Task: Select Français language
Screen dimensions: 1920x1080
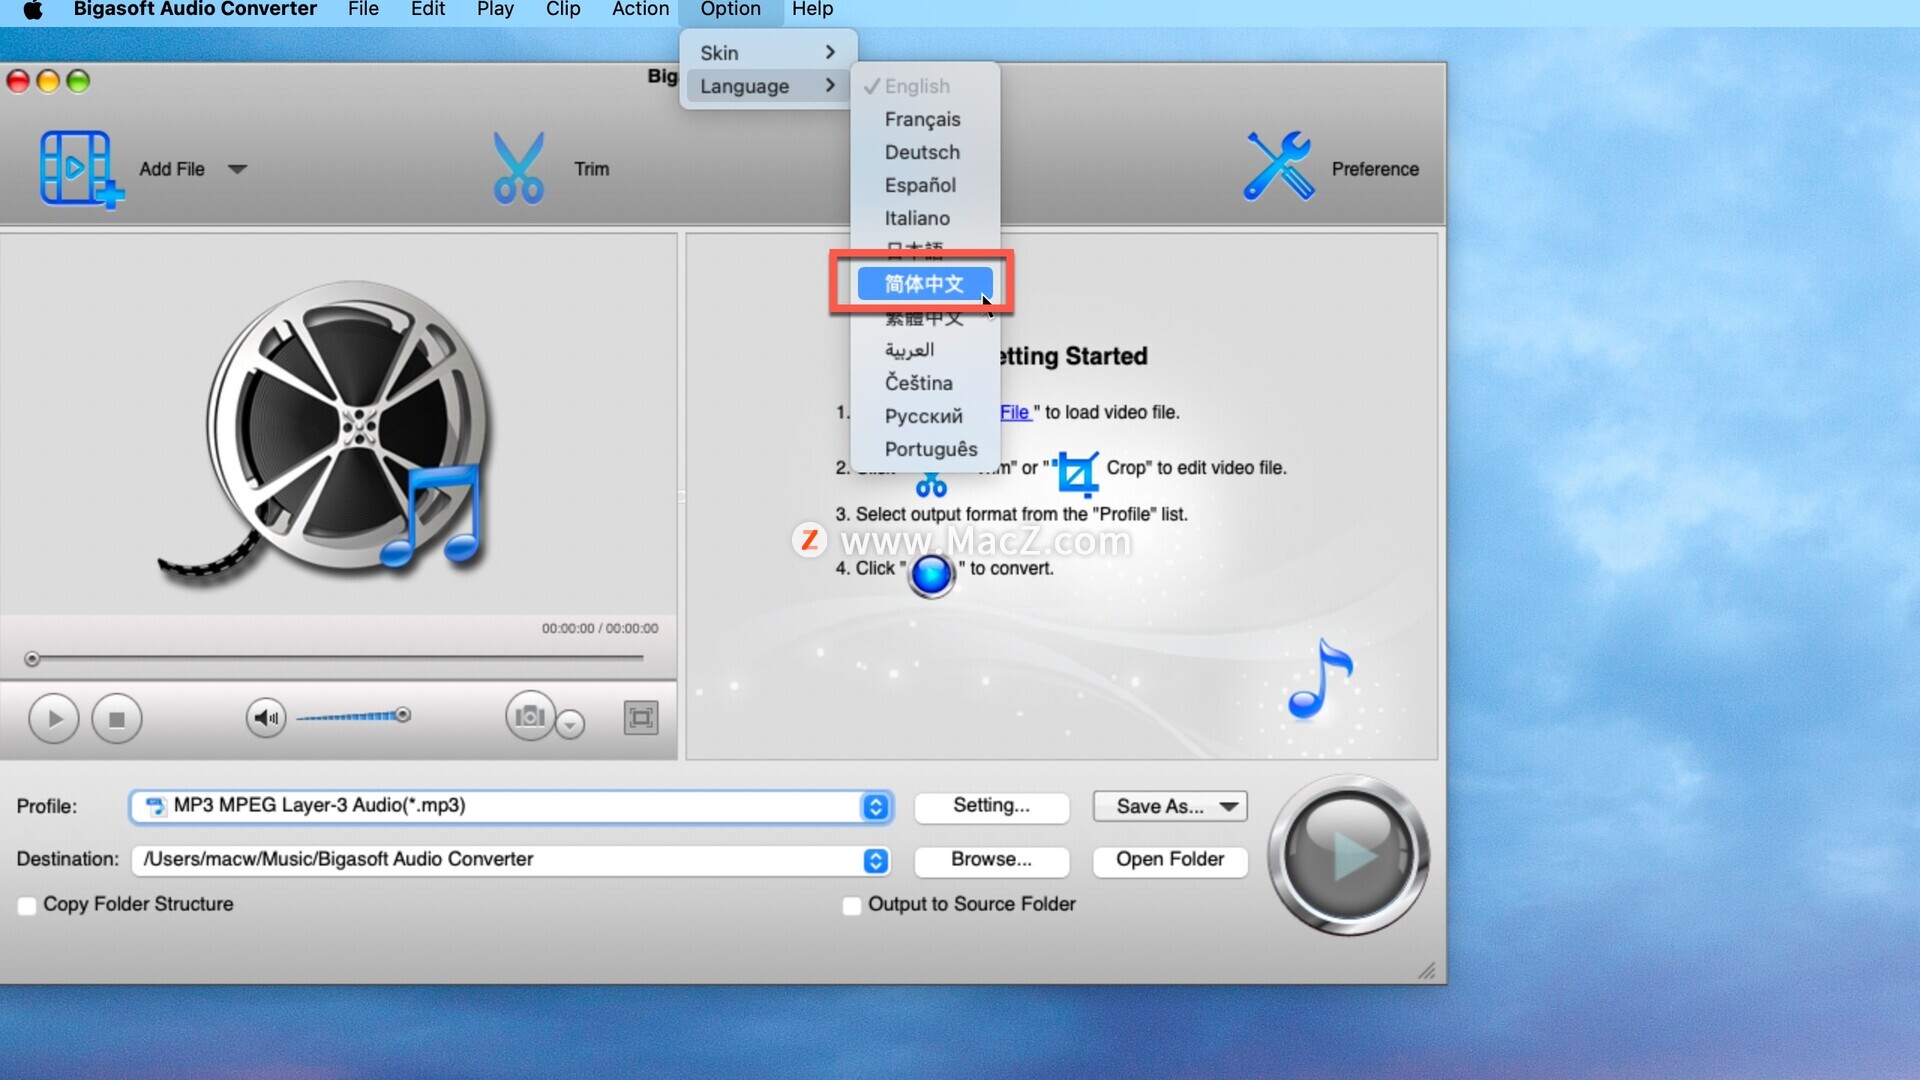Action: [x=925, y=119]
